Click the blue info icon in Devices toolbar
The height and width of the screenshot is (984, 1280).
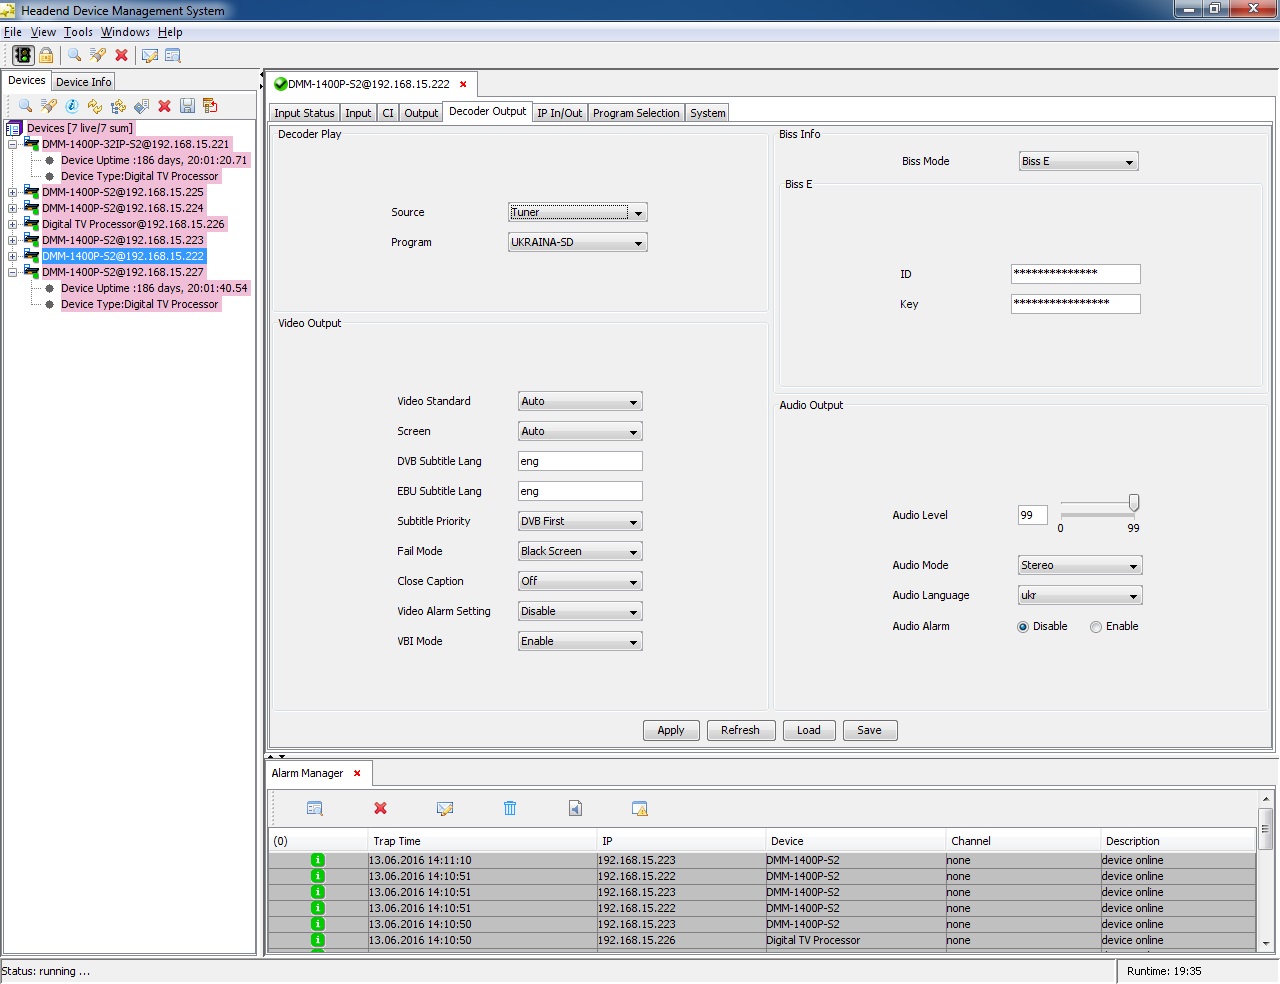[72, 106]
